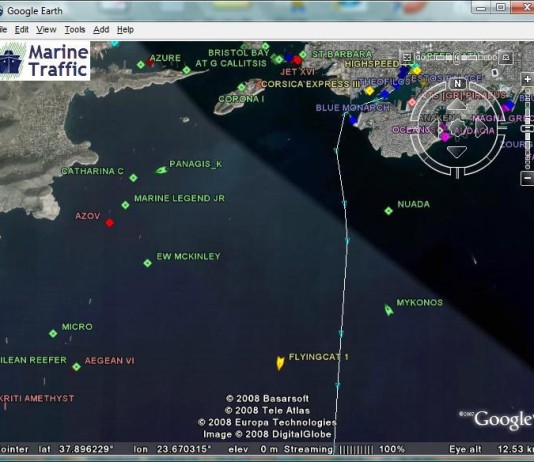Click the PANAGIS_K ship label
This screenshot has width=534, height=462.
pos(195,164)
